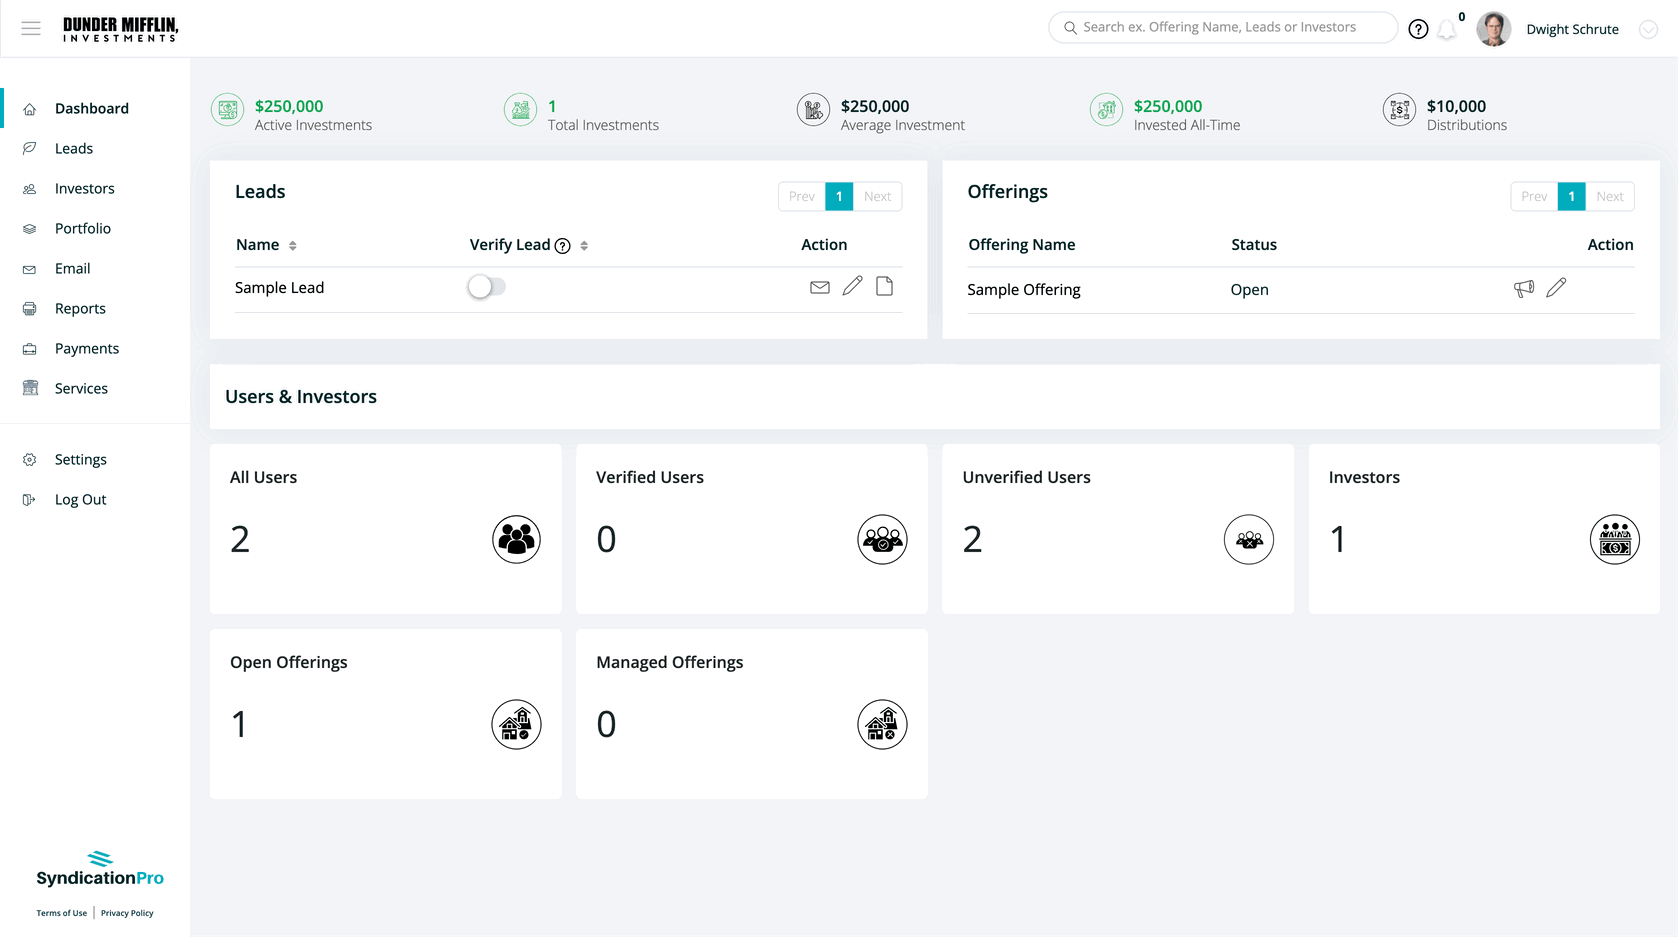Open Settings from the sidebar
This screenshot has height=937, width=1678.
pos(80,460)
